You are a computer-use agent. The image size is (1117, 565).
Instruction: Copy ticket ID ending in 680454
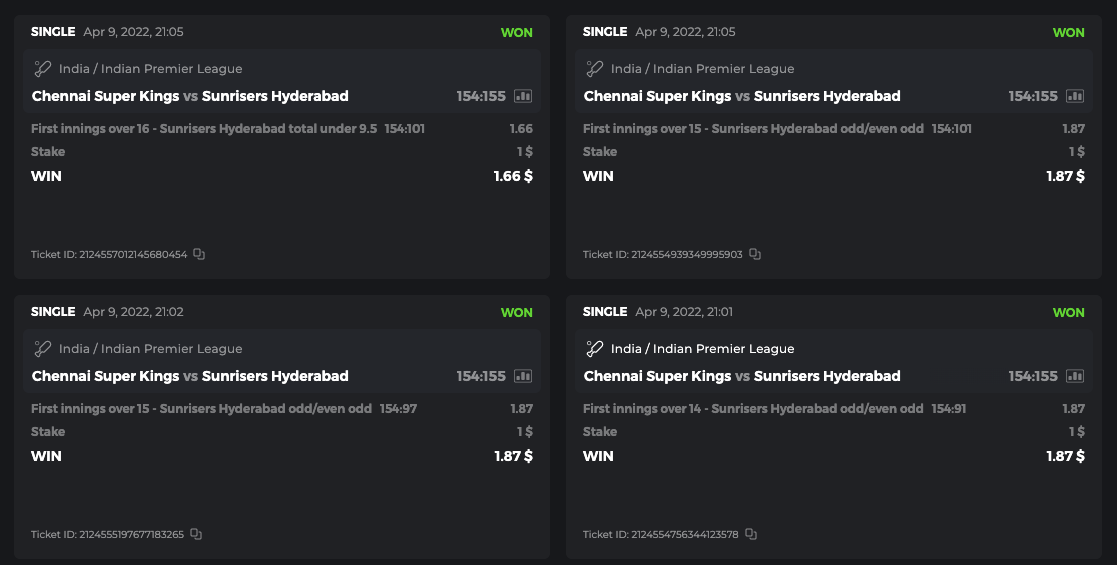[199, 254]
